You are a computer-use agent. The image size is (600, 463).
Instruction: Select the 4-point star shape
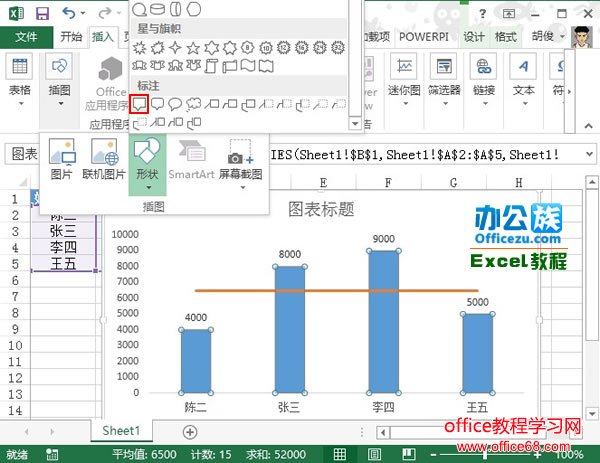pos(175,48)
